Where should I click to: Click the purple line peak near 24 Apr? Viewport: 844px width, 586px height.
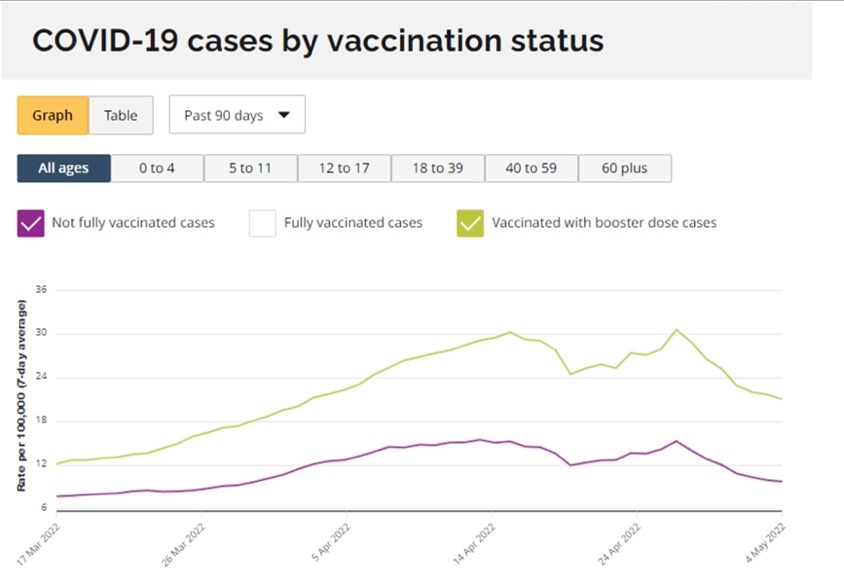[677, 441]
